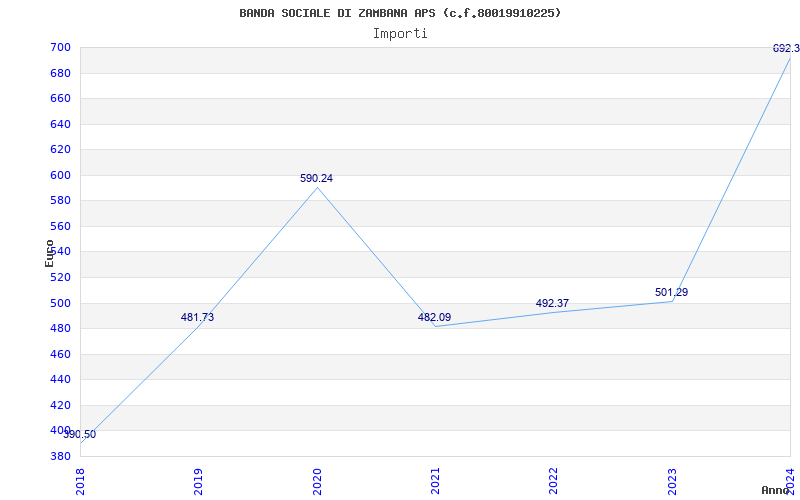
Task: Click the Anno x-axis title
Action: [x=775, y=491]
